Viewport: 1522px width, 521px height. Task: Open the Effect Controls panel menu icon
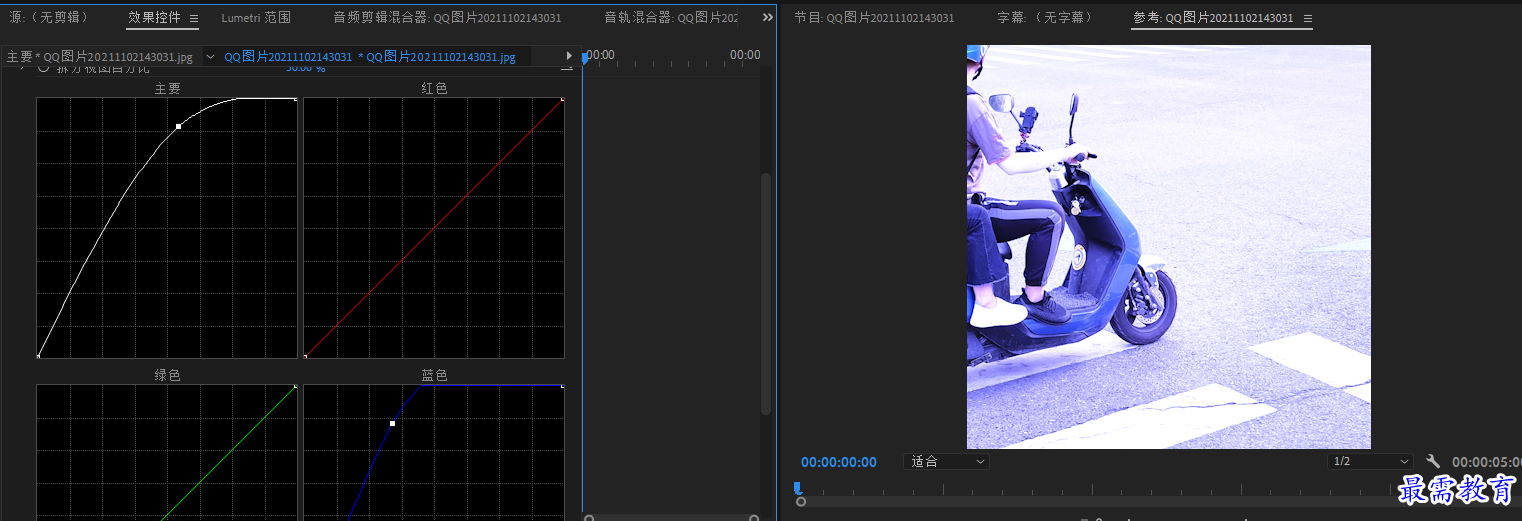coord(194,18)
